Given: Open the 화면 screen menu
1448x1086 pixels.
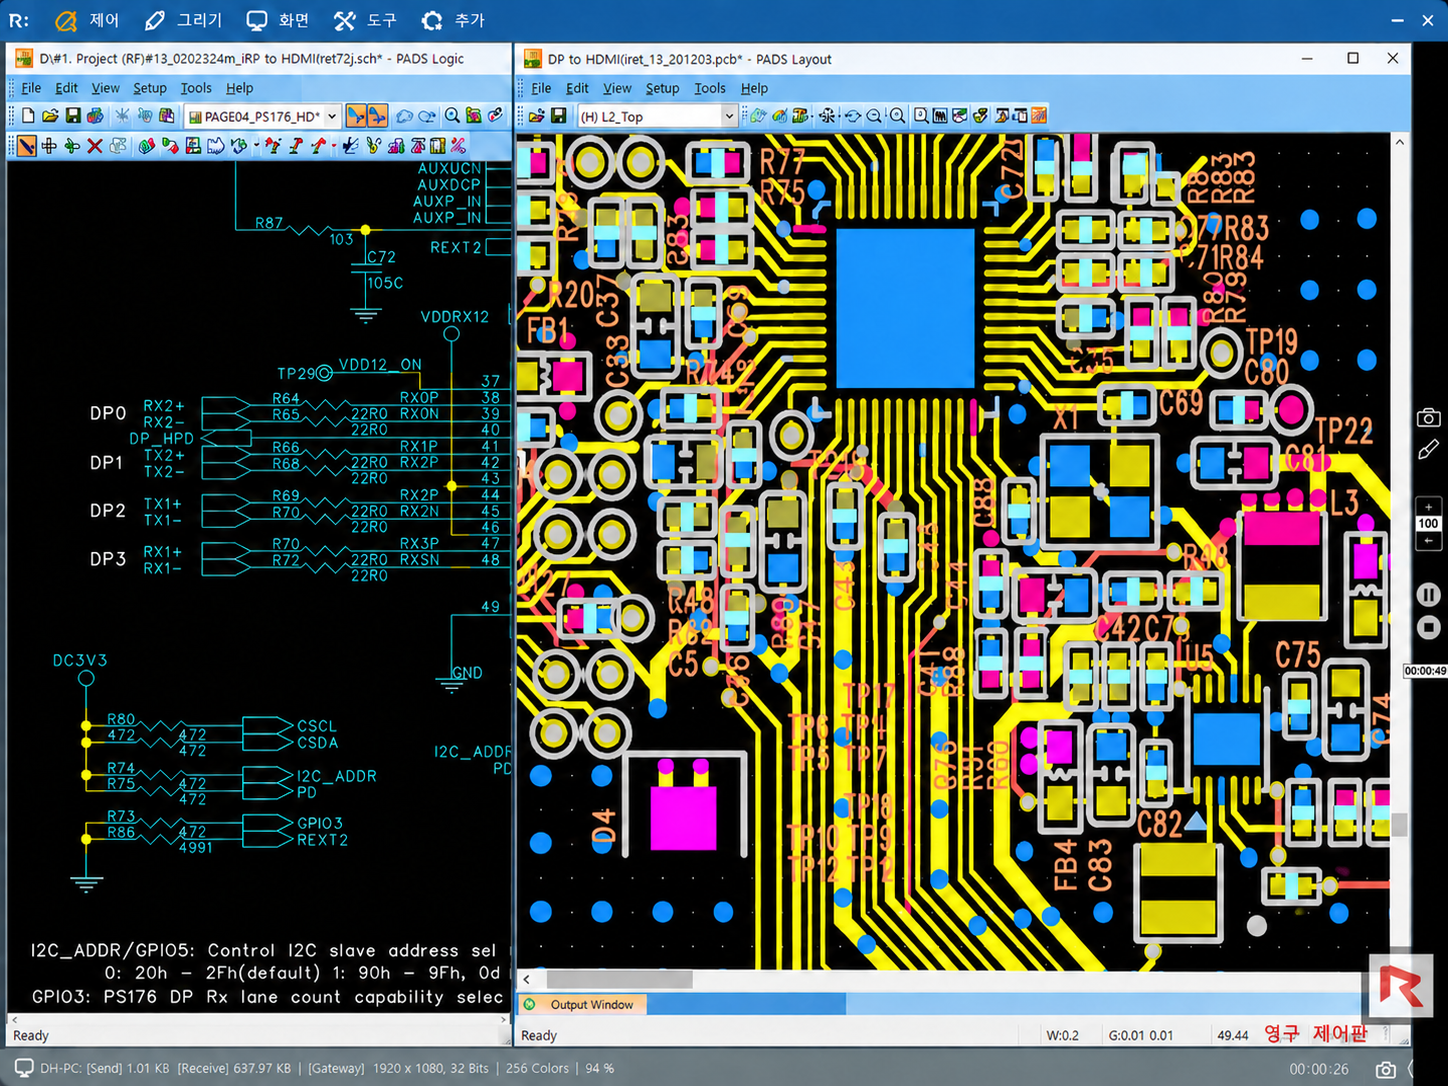Looking at the screenshot, I should pos(278,20).
